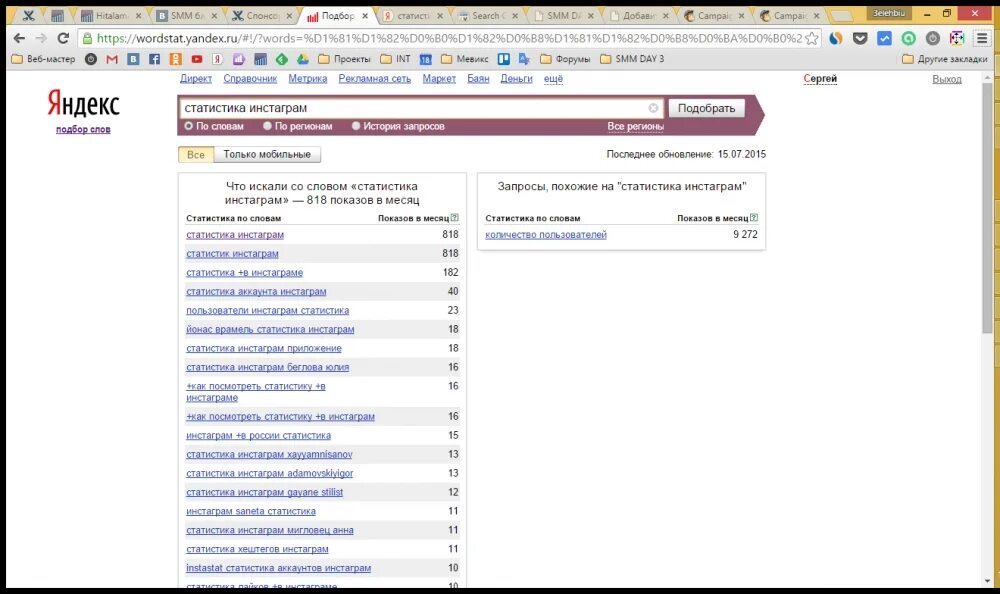Switch to the 'Hitalama' browser tab
This screenshot has height=594, width=1000.
coord(111,16)
